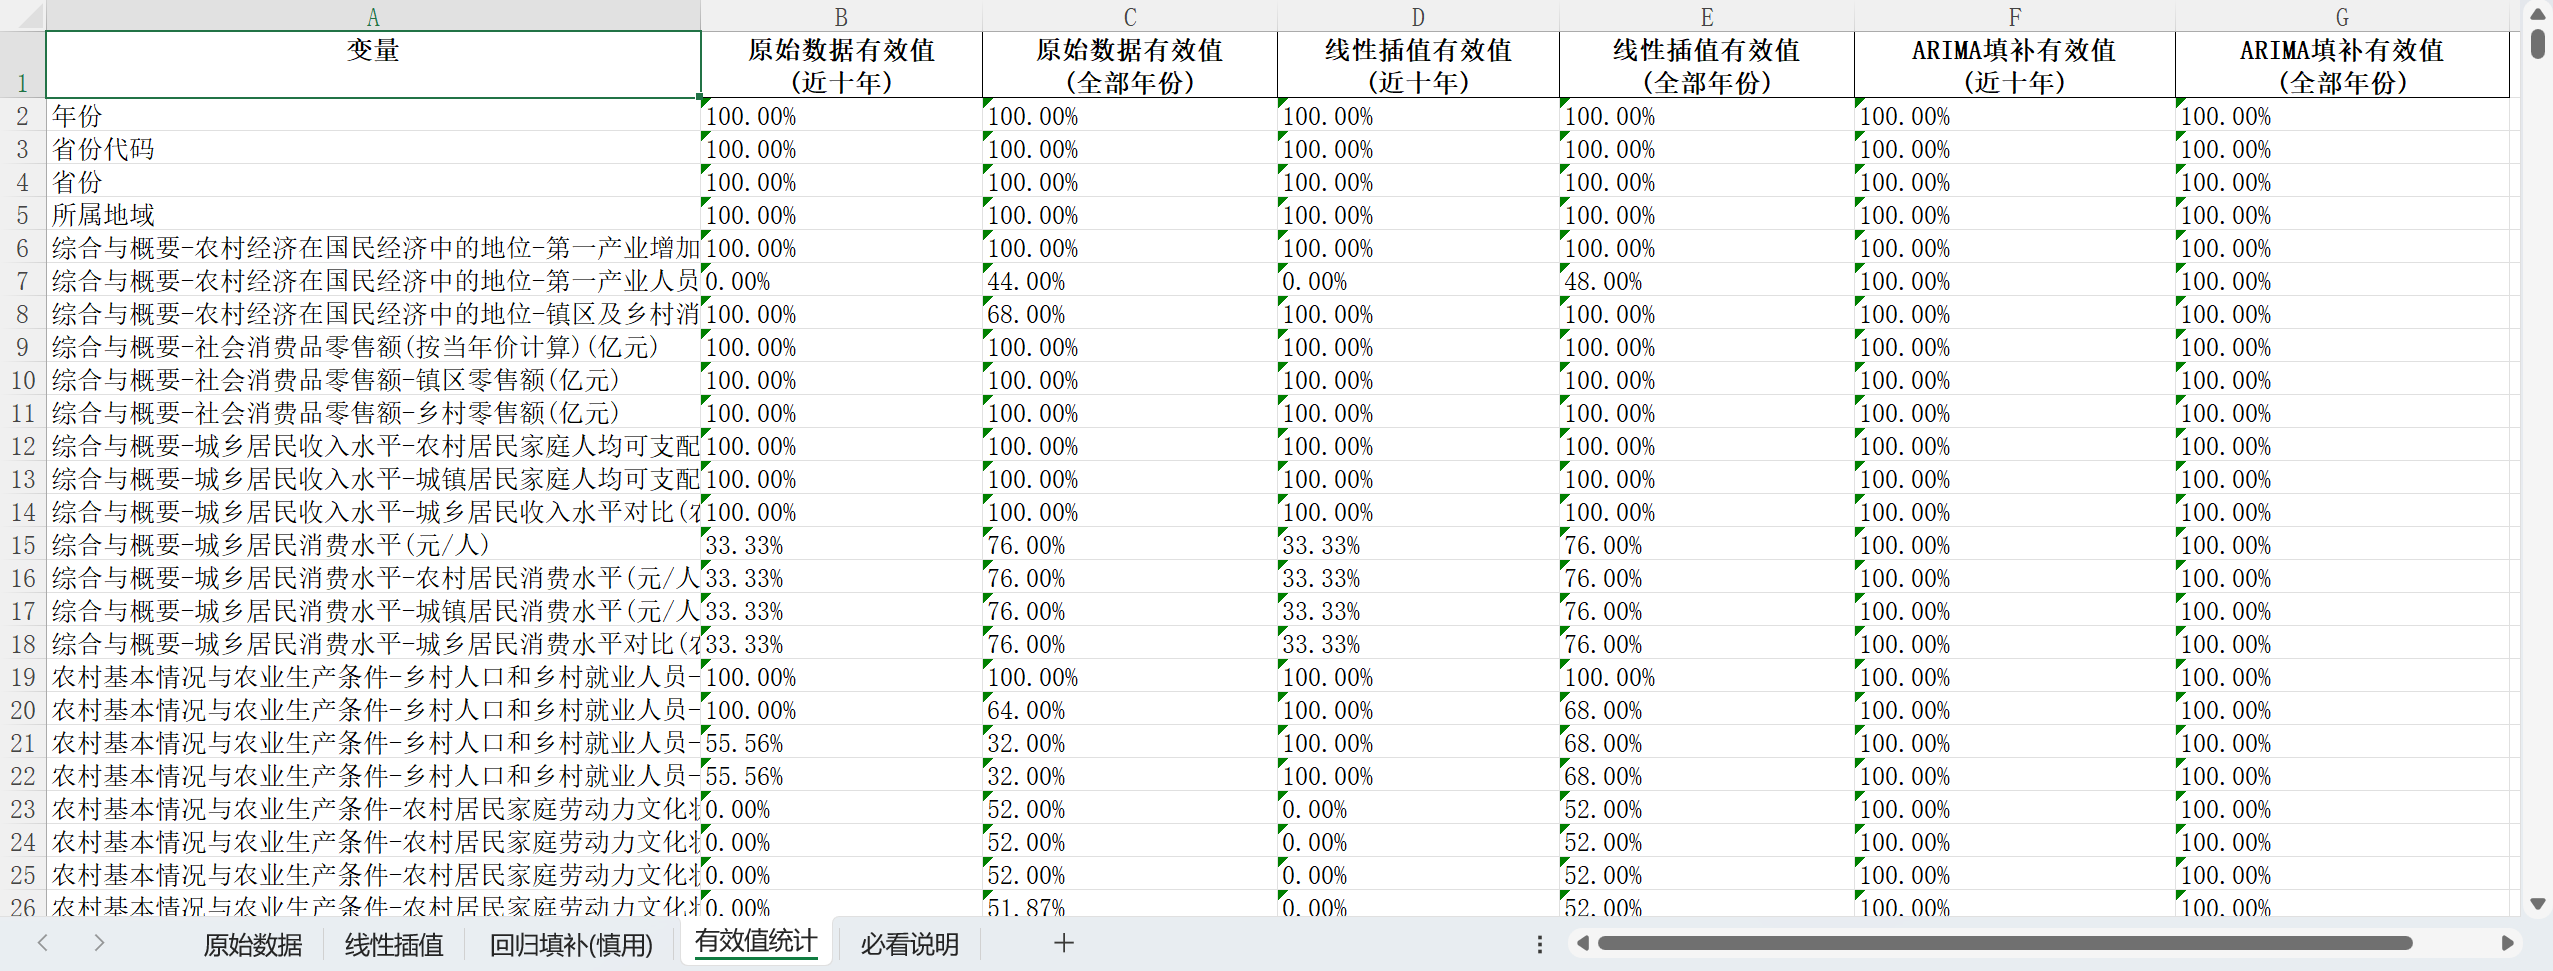Click the 44.00% cell in column C
The height and width of the screenshot is (971, 2553).
[1128, 281]
